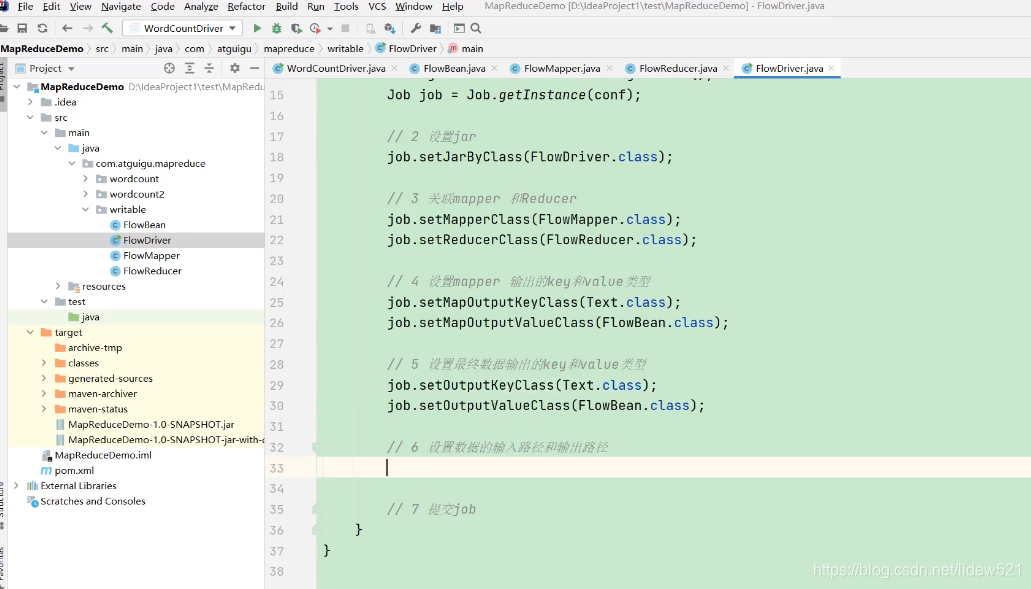
Task: Open the Navigate menu
Action: pos(121,7)
